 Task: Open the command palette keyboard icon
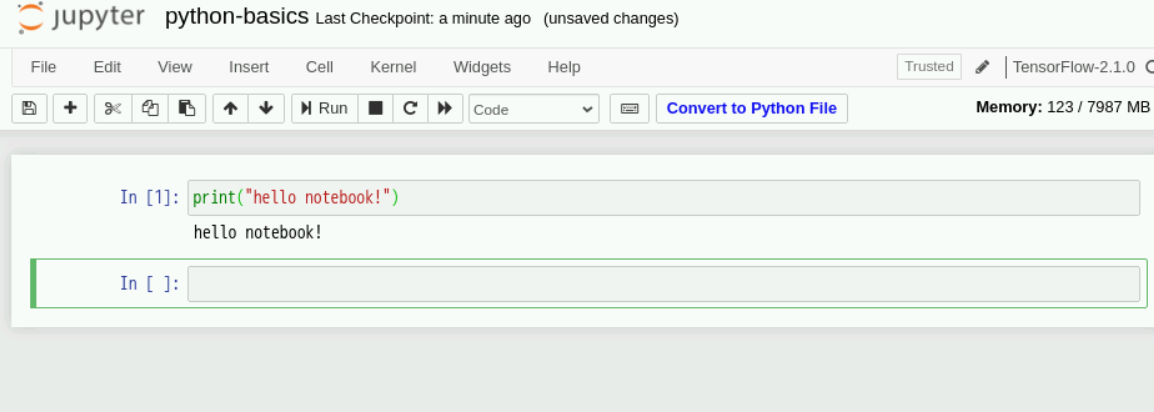[x=629, y=108]
